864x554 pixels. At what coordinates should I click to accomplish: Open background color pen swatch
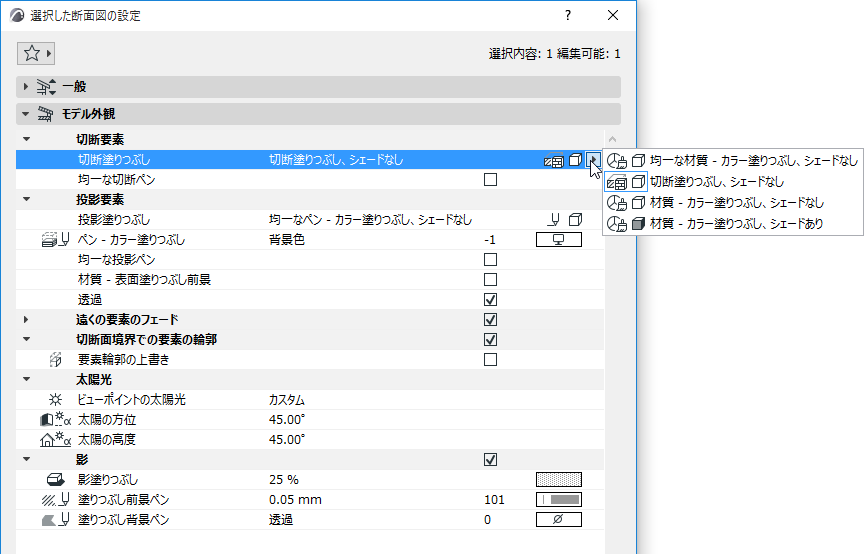tap(559, 239)
